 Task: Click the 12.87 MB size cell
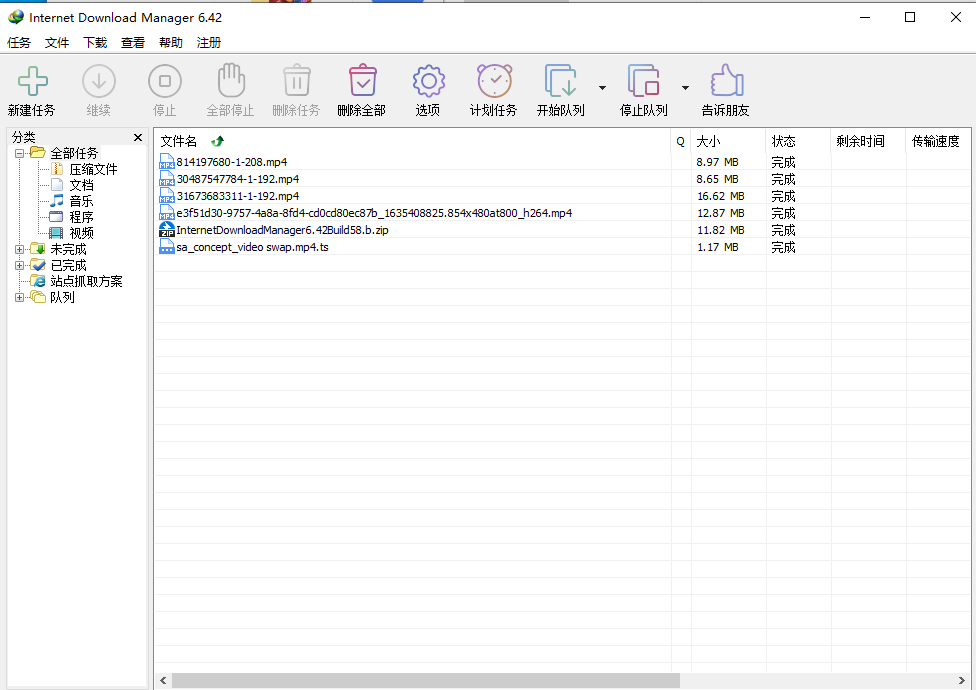coord(721,213)
